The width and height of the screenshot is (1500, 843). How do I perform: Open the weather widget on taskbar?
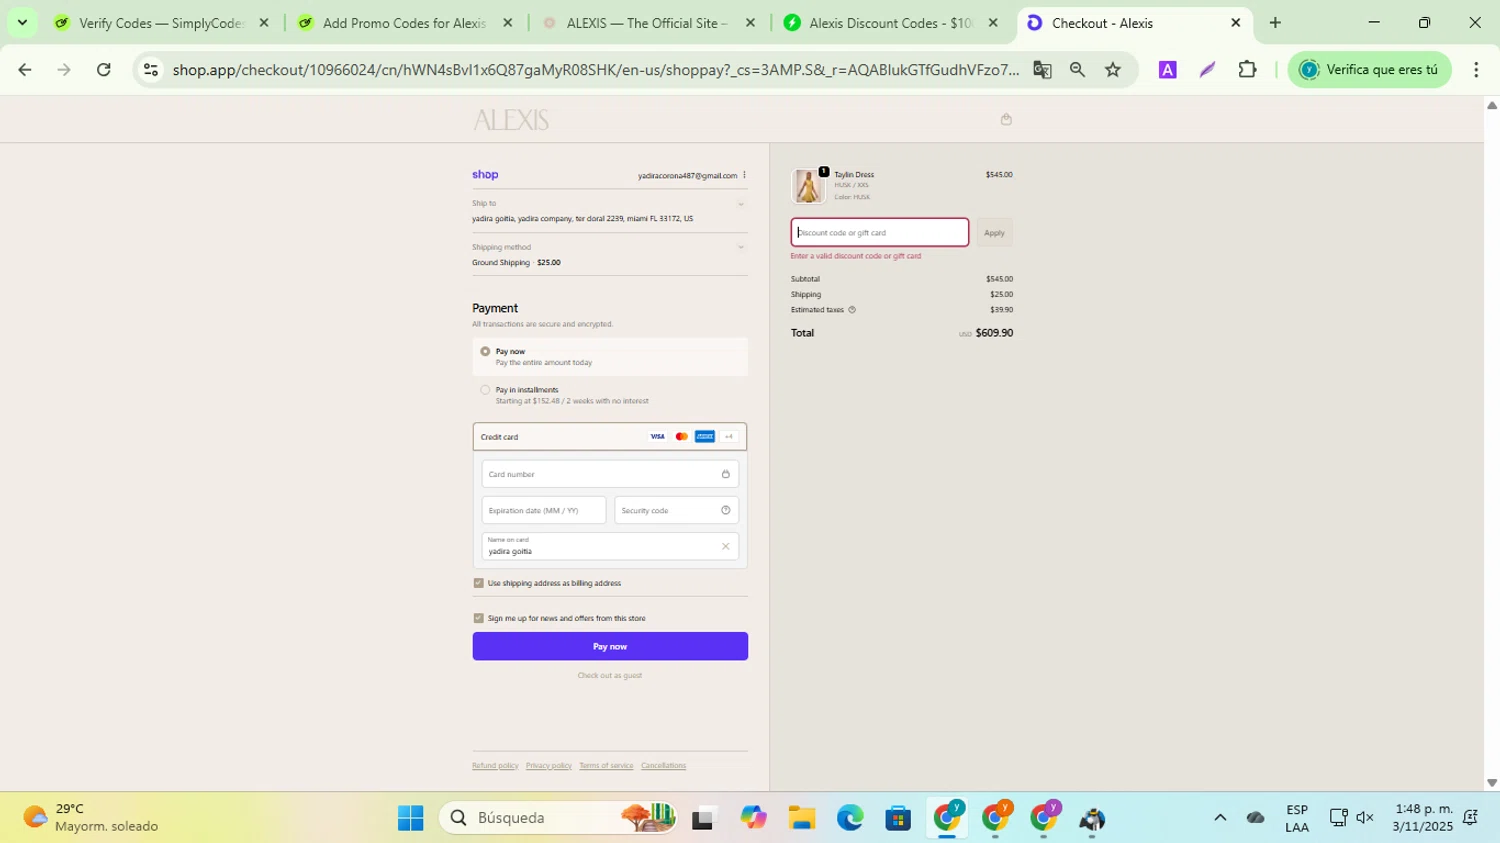pos(92,818)
